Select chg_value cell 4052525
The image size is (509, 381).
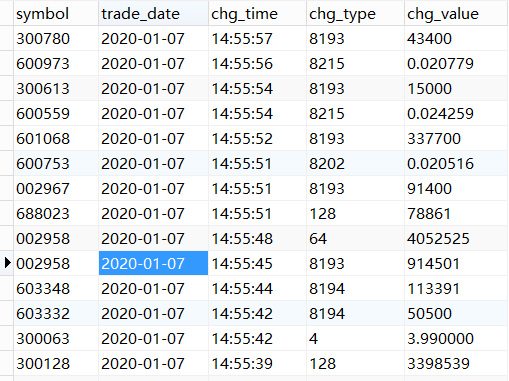tap(456, 238)
